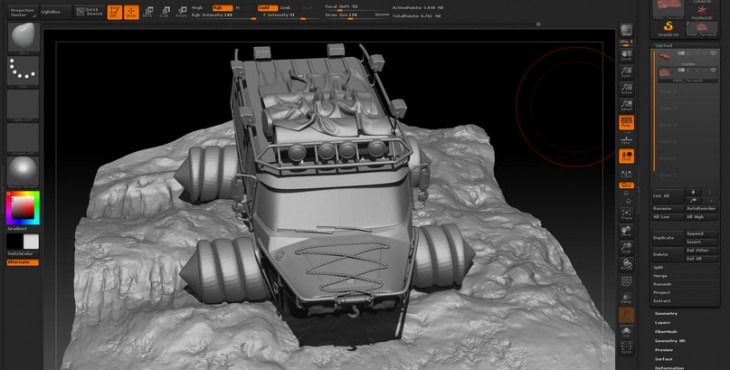Click the SwitchColor button
Viewport: 730px width, 370px height.
click(x=22, y=254)
